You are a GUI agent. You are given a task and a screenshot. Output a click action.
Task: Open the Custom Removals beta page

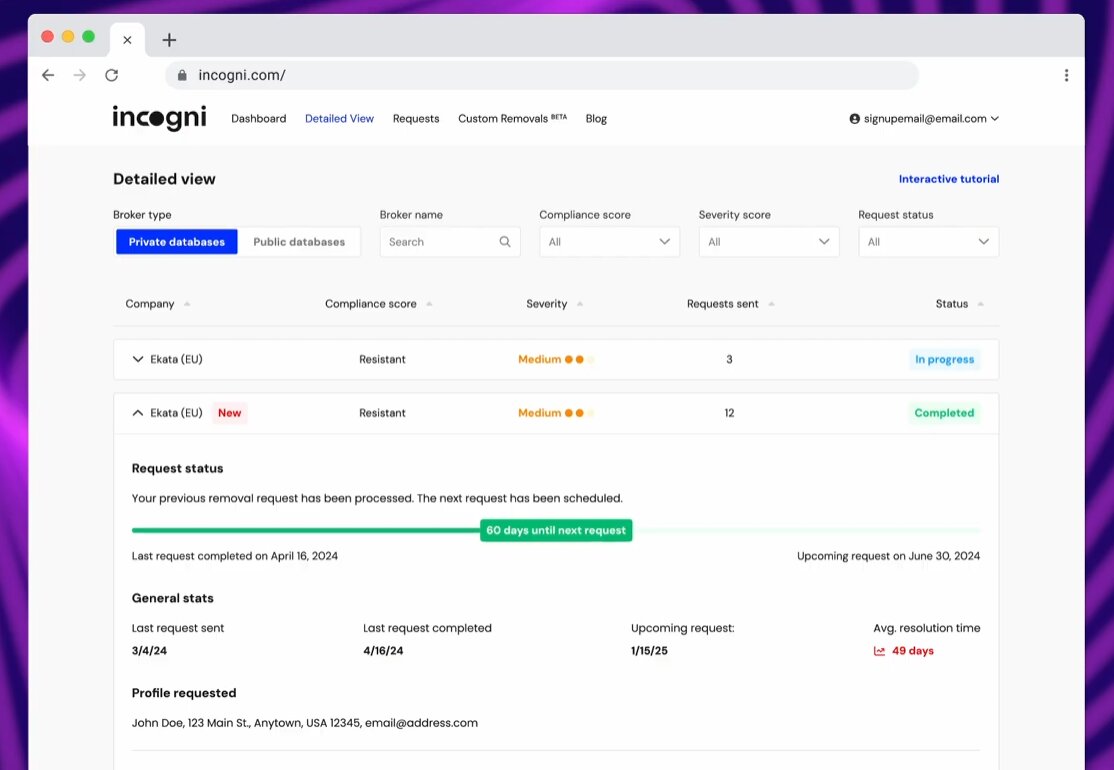click(x=512, y=119)
